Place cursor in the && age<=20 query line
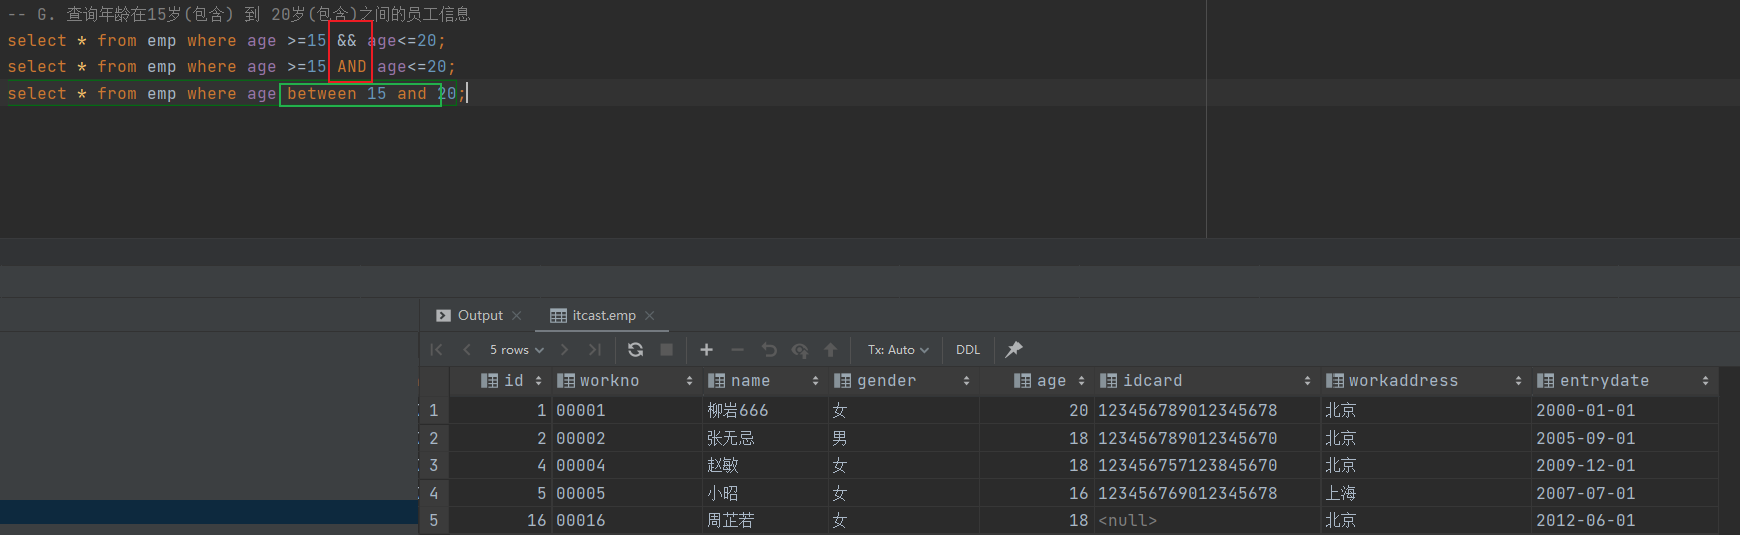Screen dimensions: 1740x535 pos(226,41)
